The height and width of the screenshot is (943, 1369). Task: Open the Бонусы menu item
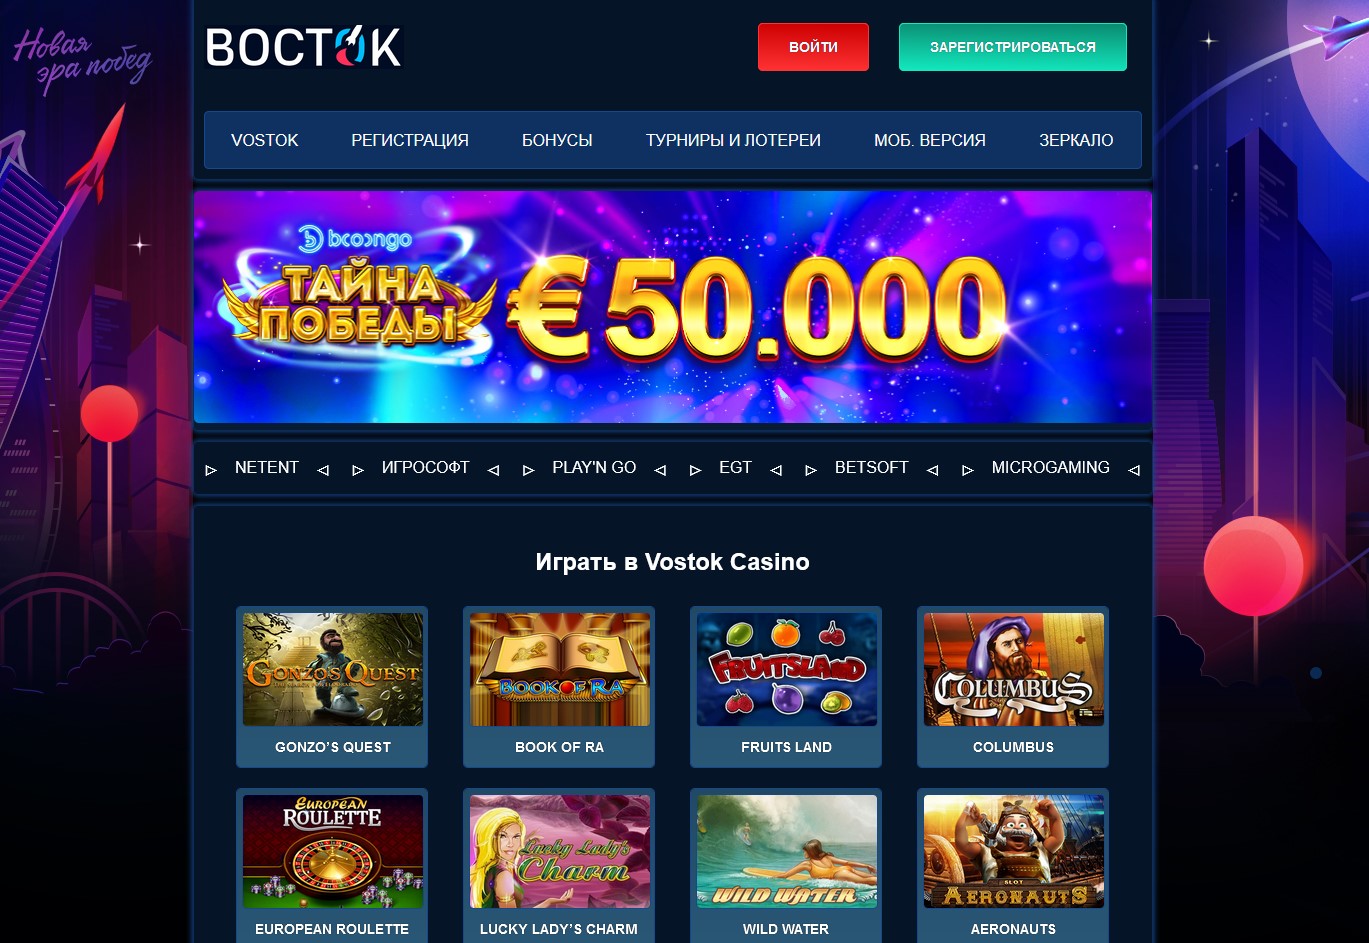[x=557, y=140]
